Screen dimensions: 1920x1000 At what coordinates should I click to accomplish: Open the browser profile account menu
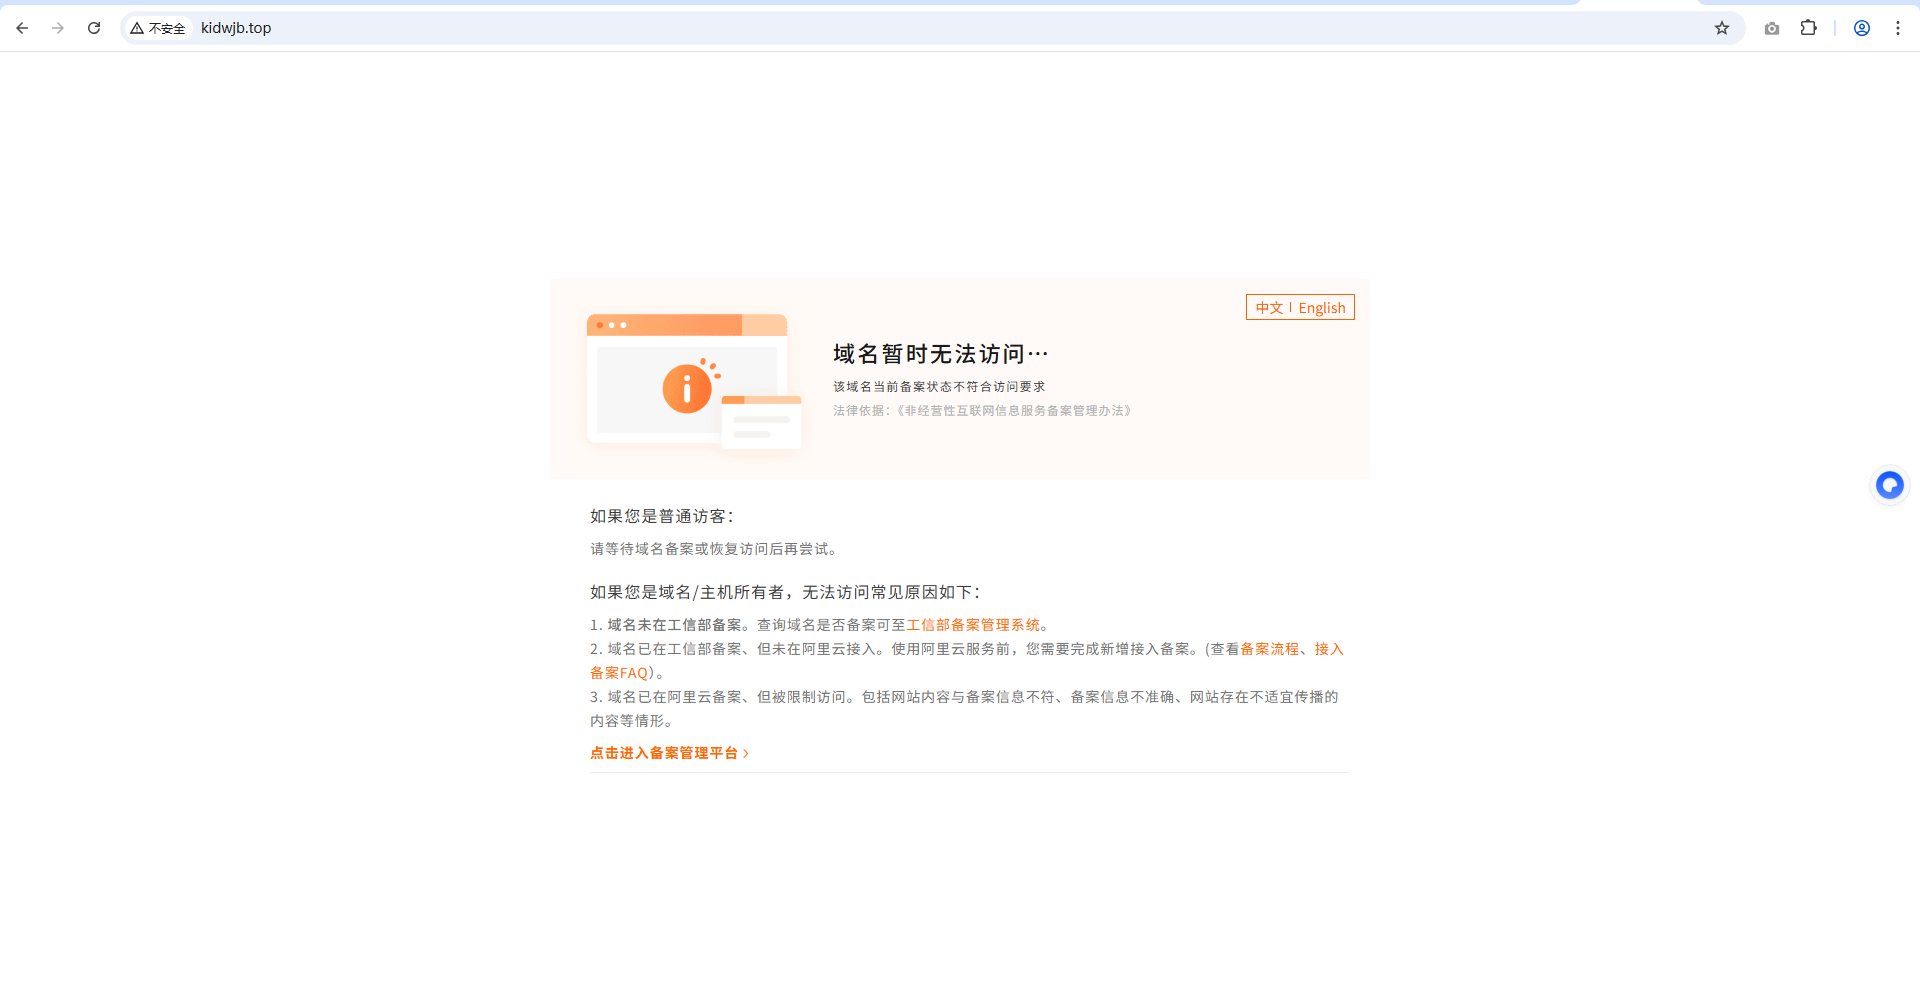coord(1861,28)
